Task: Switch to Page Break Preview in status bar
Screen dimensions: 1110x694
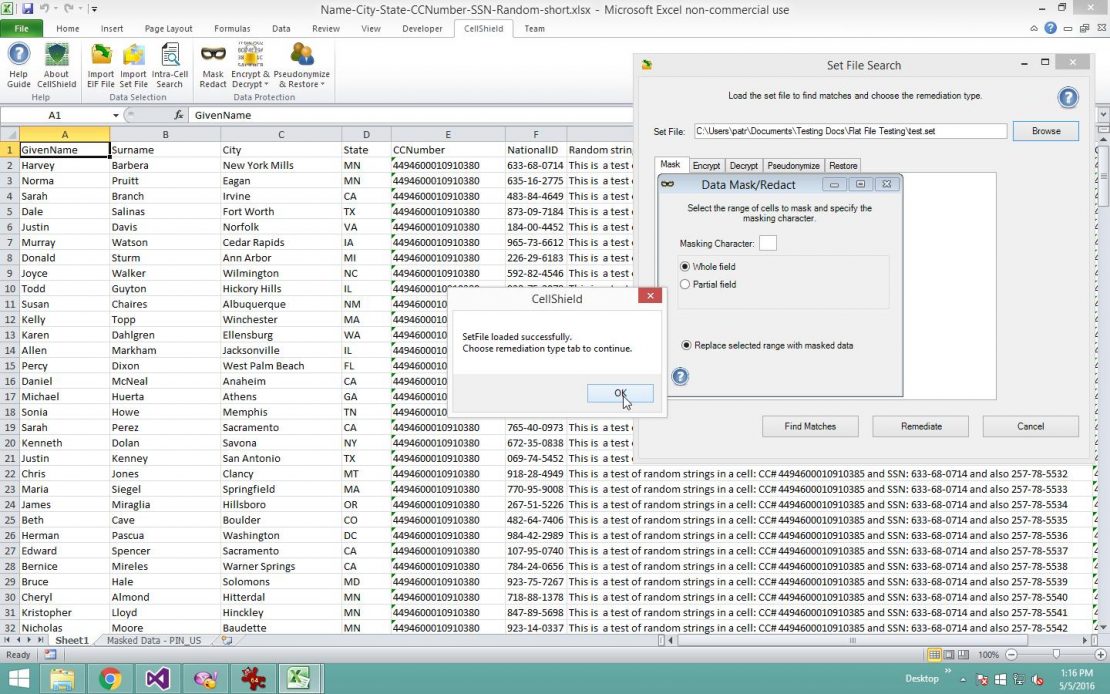Action: pos(963,654)
